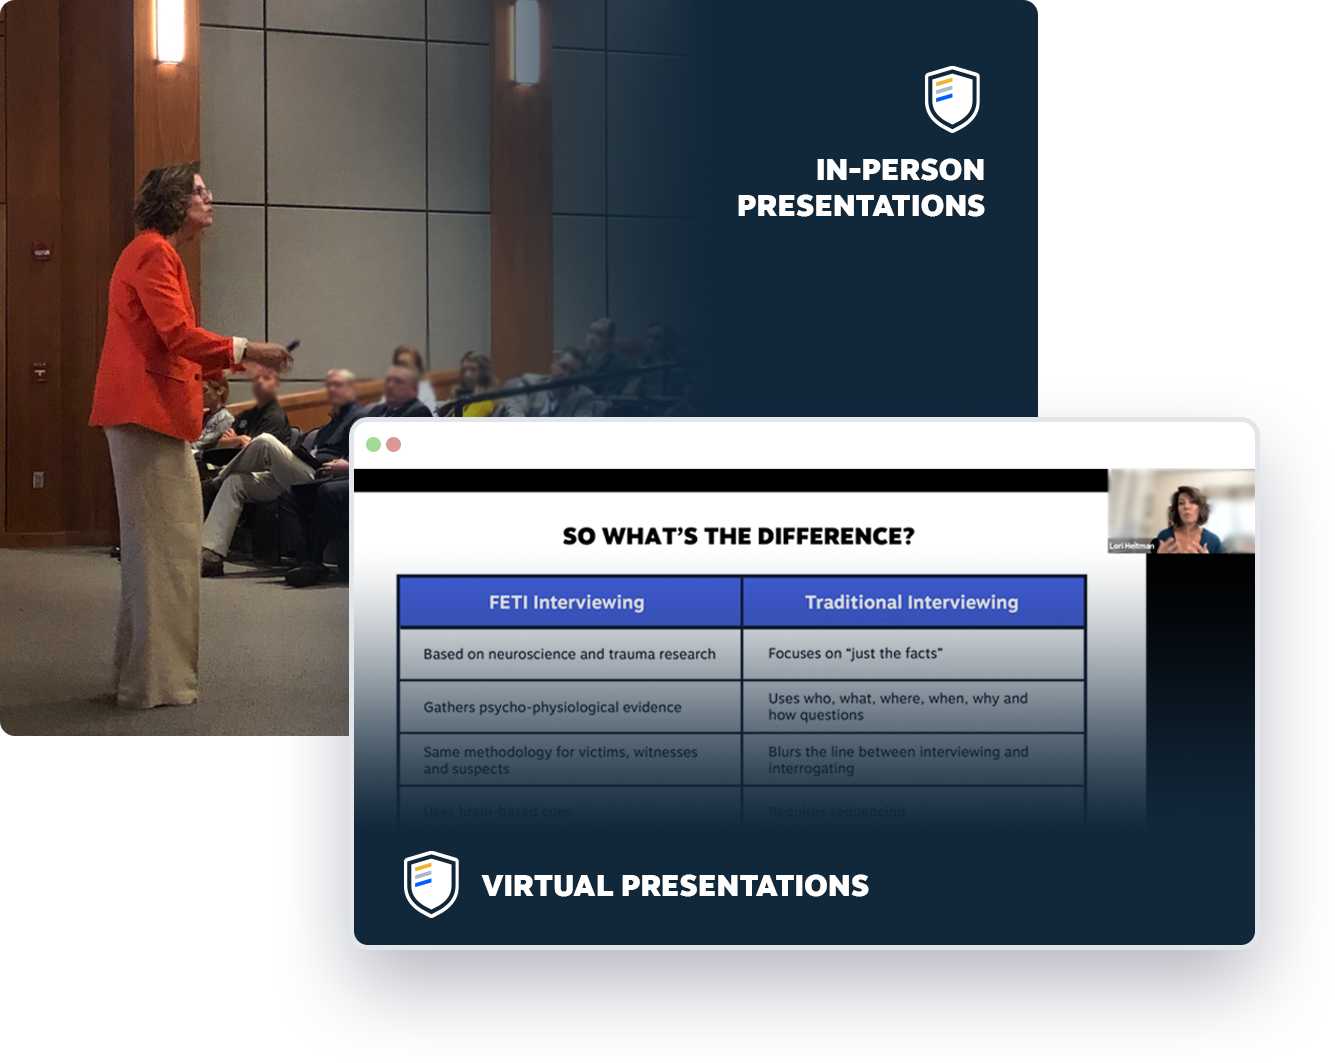Click 'Same methodology for victims' cell

coord(569,760)
